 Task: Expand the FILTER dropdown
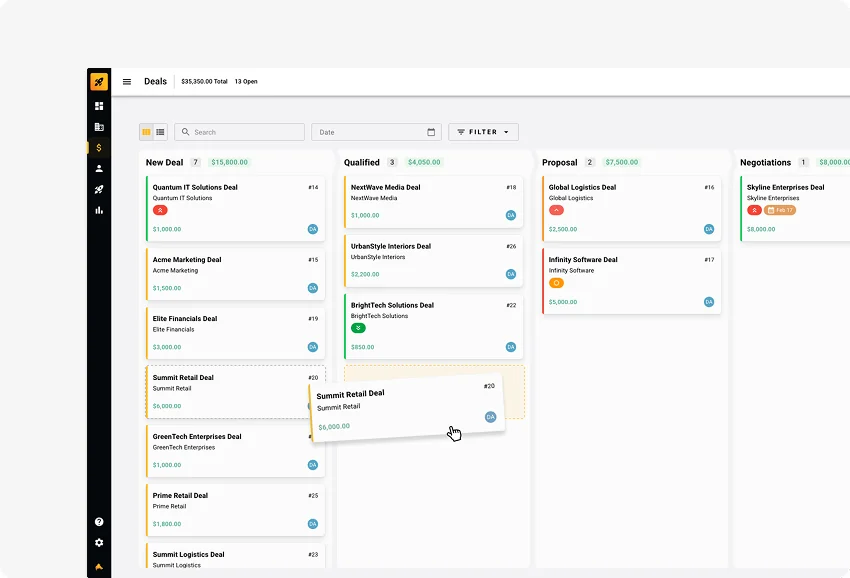click(x=483, y=132)
